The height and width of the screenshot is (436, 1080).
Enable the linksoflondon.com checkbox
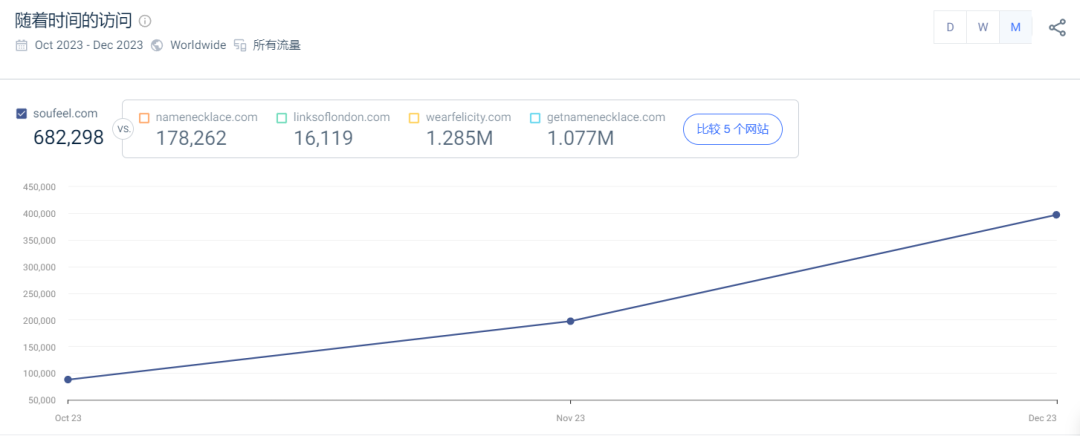282,118
